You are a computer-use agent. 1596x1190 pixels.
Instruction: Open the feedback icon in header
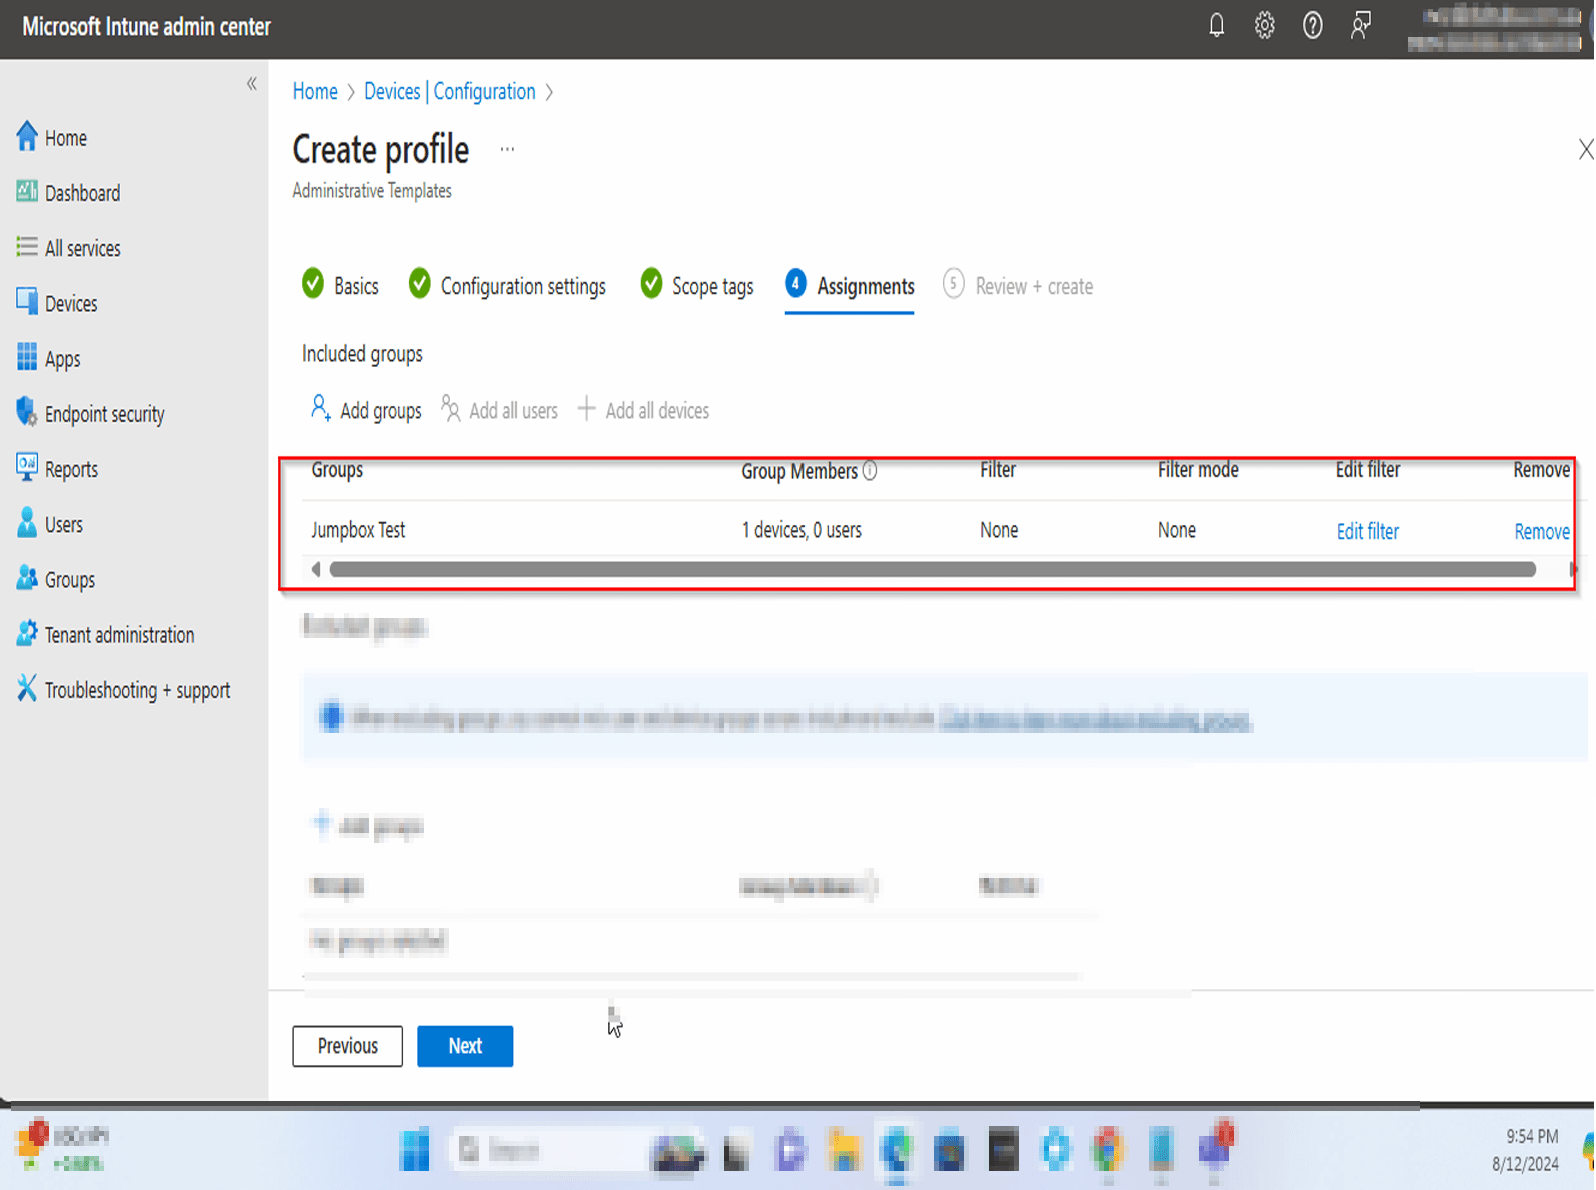1360,26
